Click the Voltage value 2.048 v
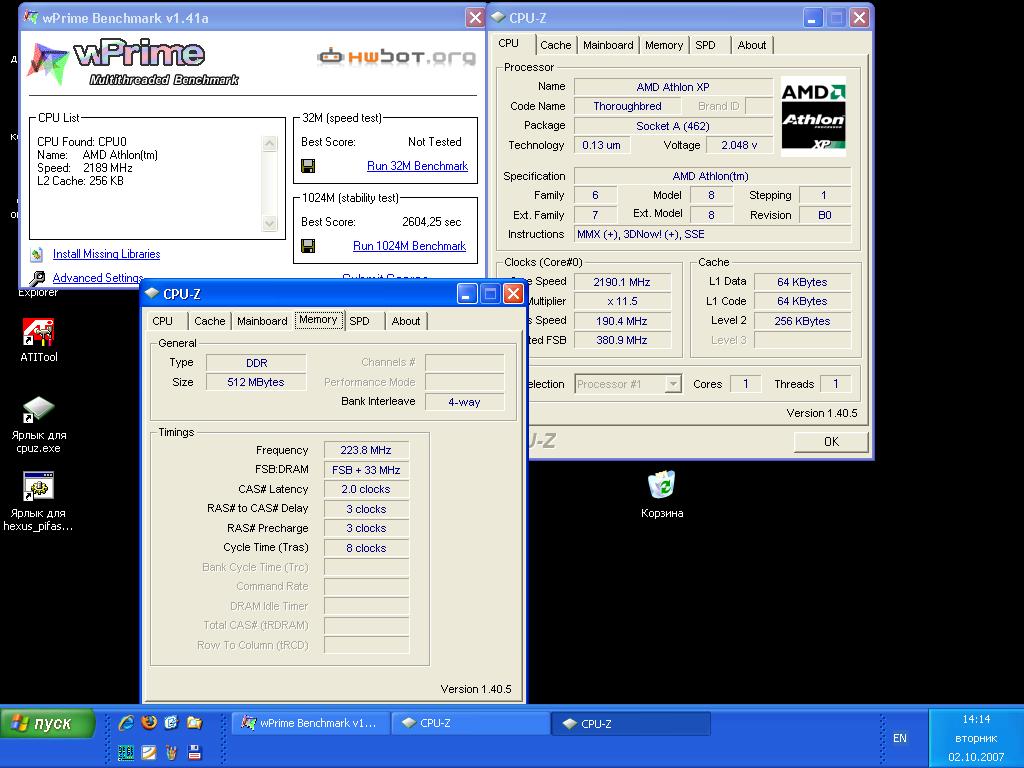The width and height of the screenshot is (1024, 768). 739,145
